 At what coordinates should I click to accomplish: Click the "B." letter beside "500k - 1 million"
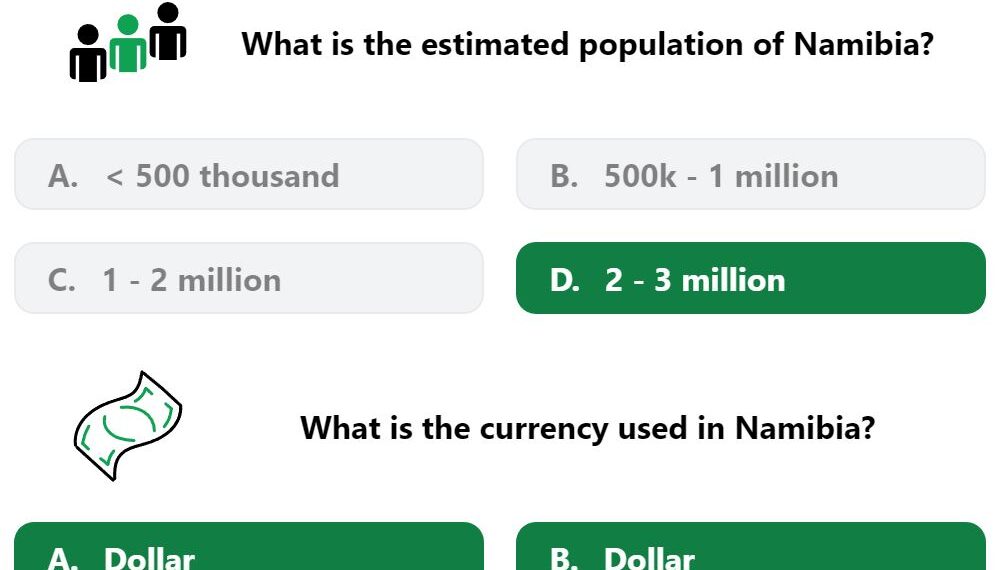click(564, 176)
